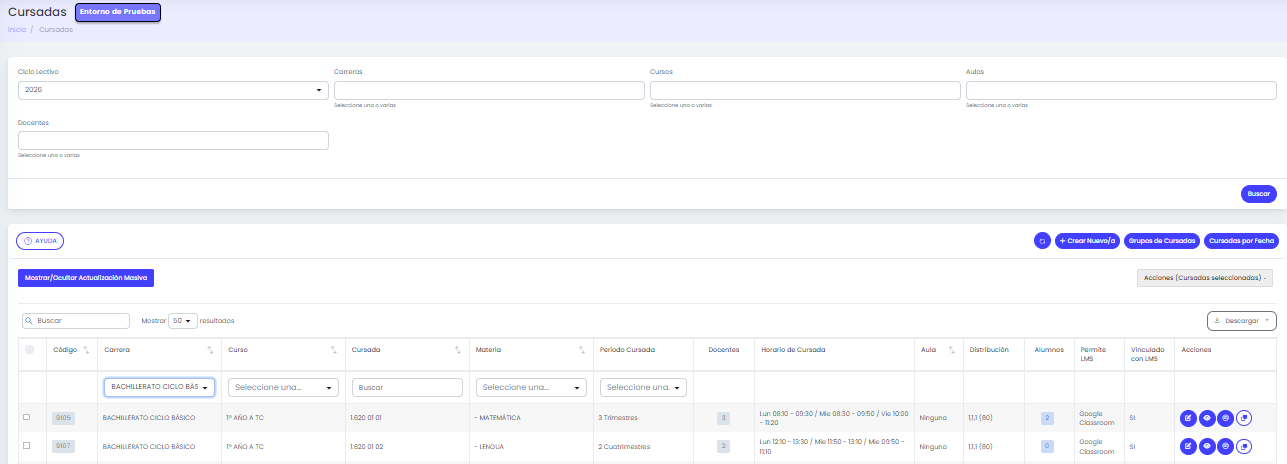Focus the Docentes multi-select field

(x=173, y=140)
